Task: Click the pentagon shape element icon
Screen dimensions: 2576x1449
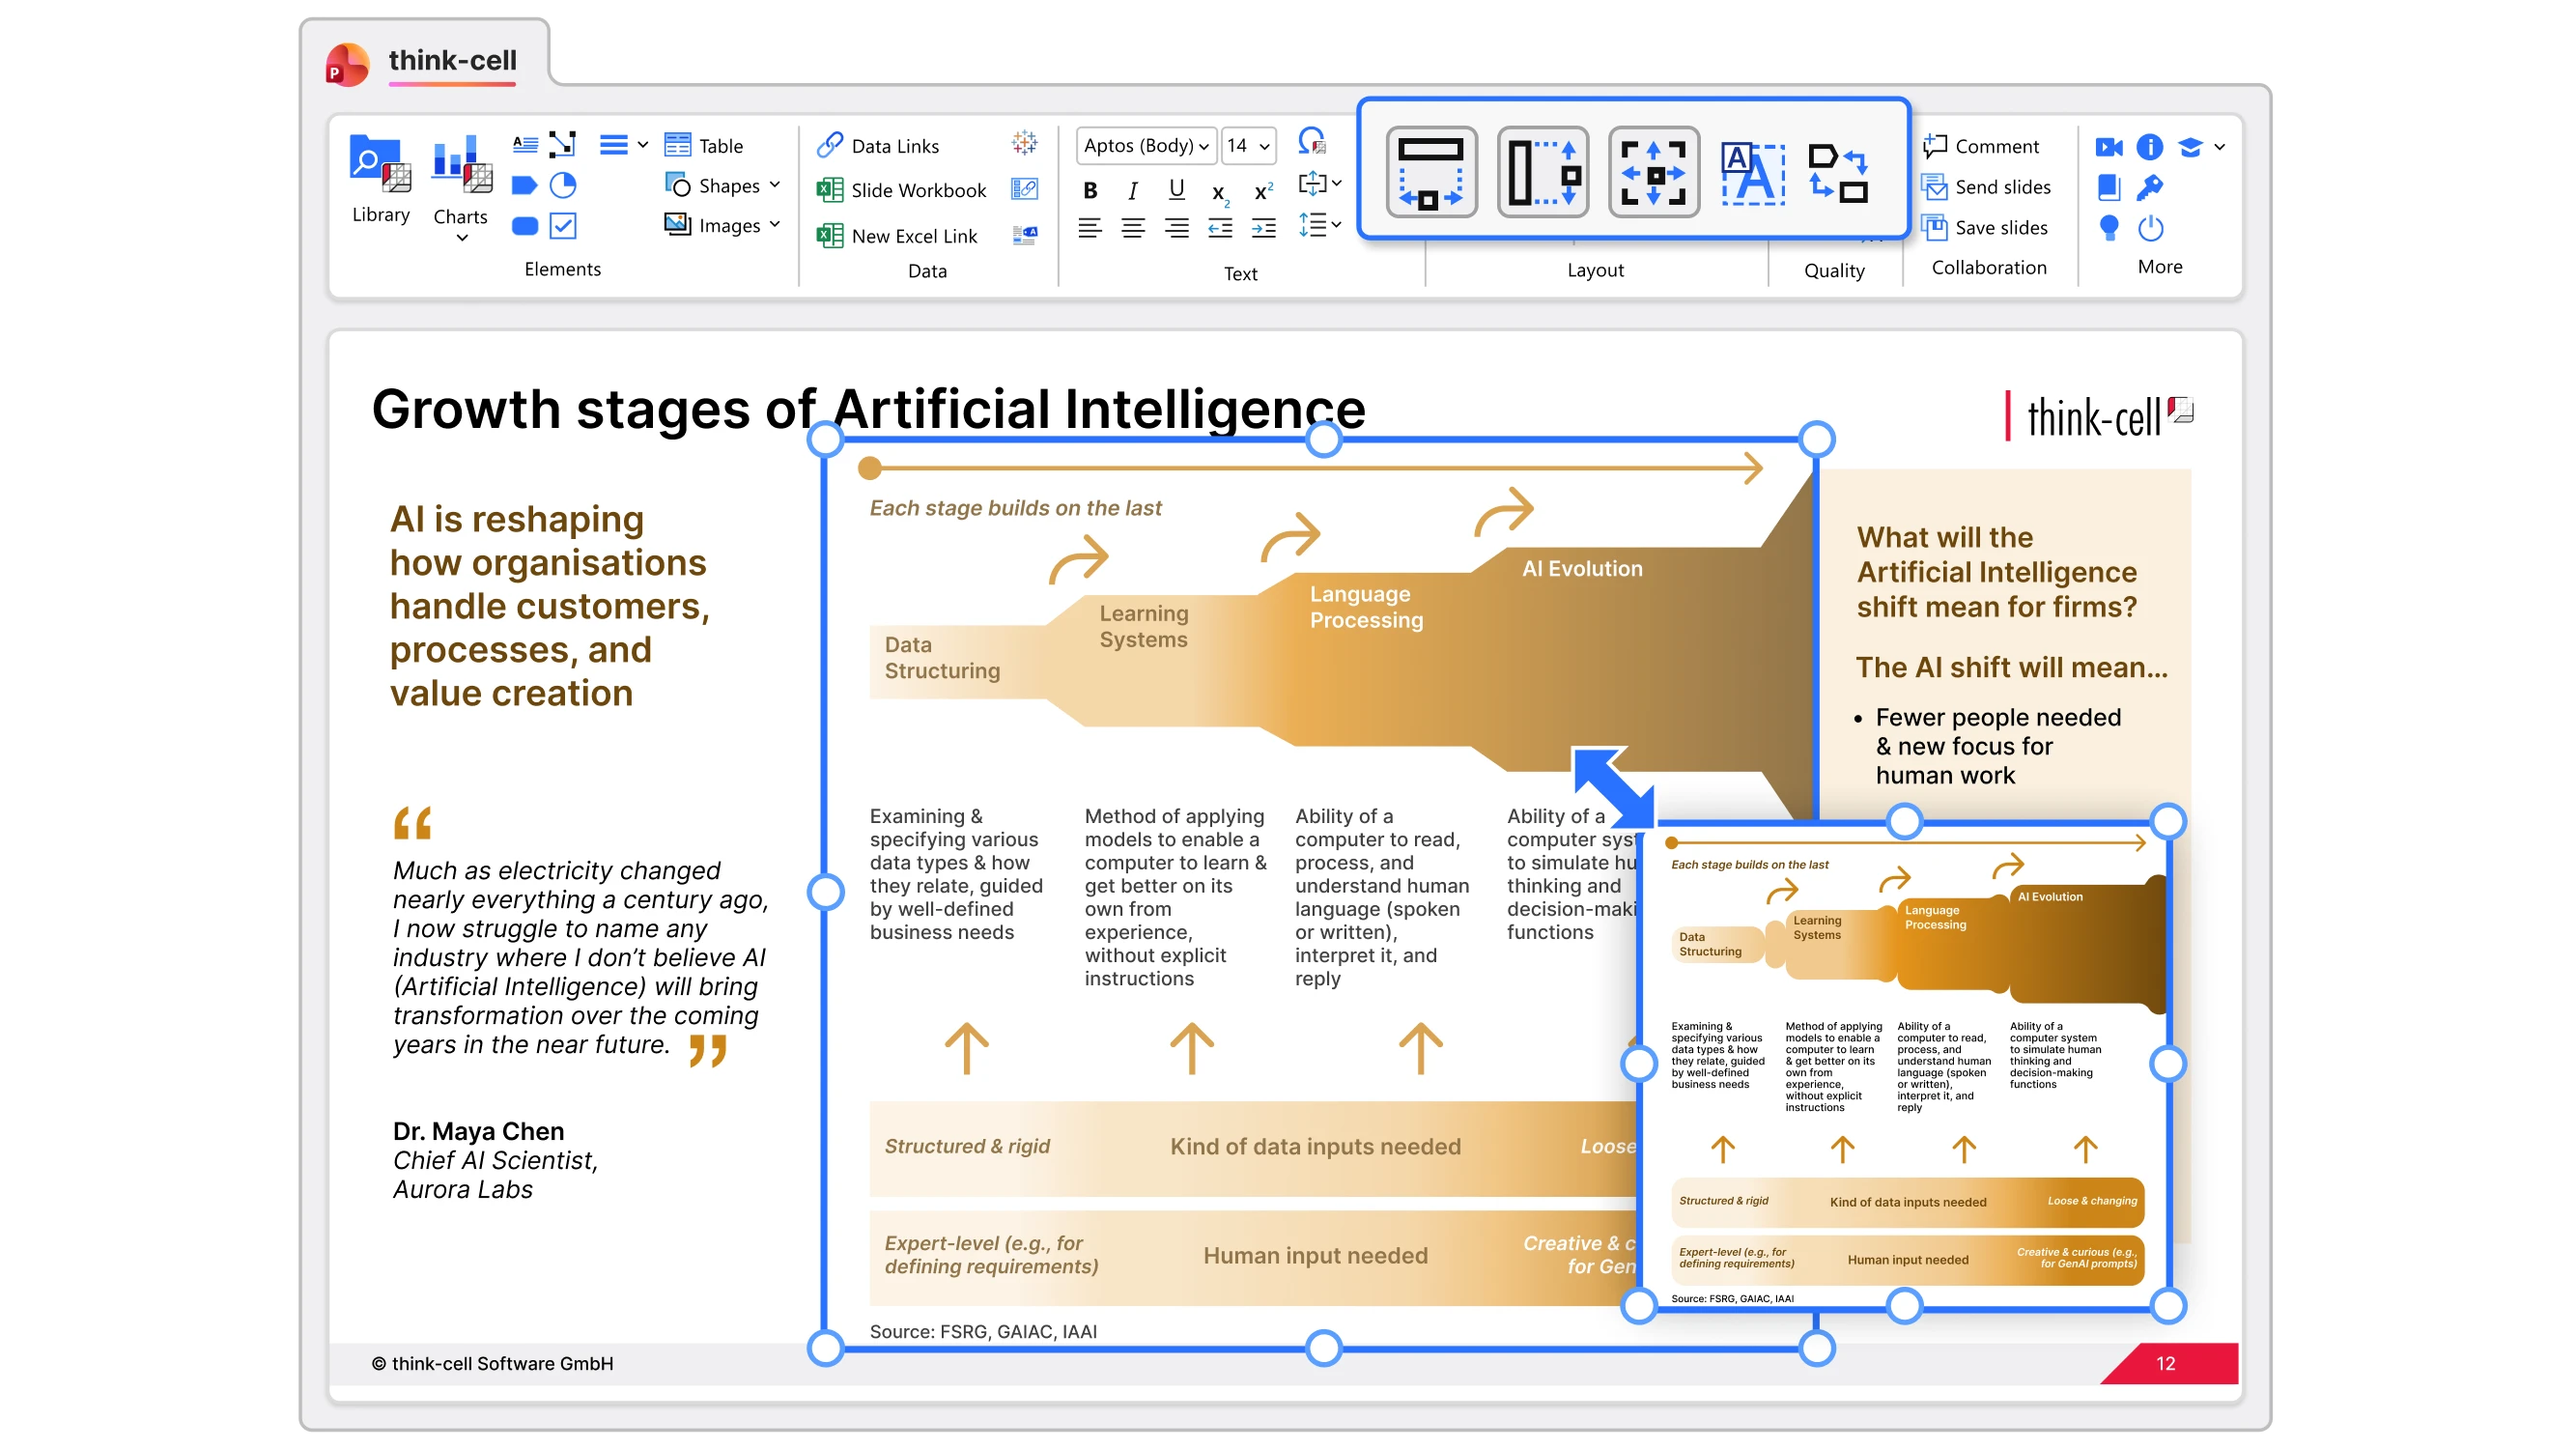Action: [x=524, y=186]
